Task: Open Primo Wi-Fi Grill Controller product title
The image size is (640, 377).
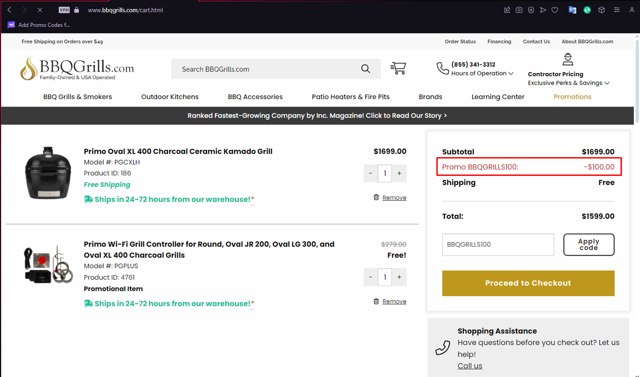Action: coord(209,249)
